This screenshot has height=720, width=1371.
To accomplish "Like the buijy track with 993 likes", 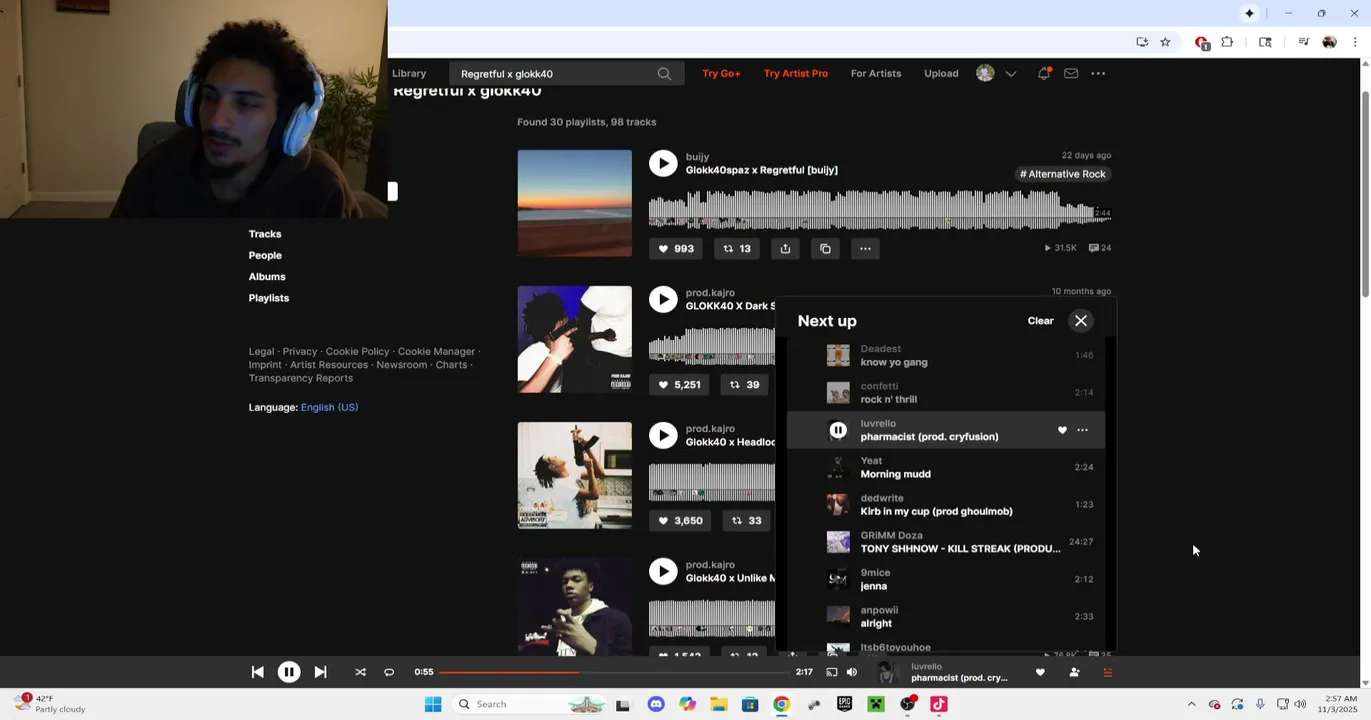I will (675, 249).
